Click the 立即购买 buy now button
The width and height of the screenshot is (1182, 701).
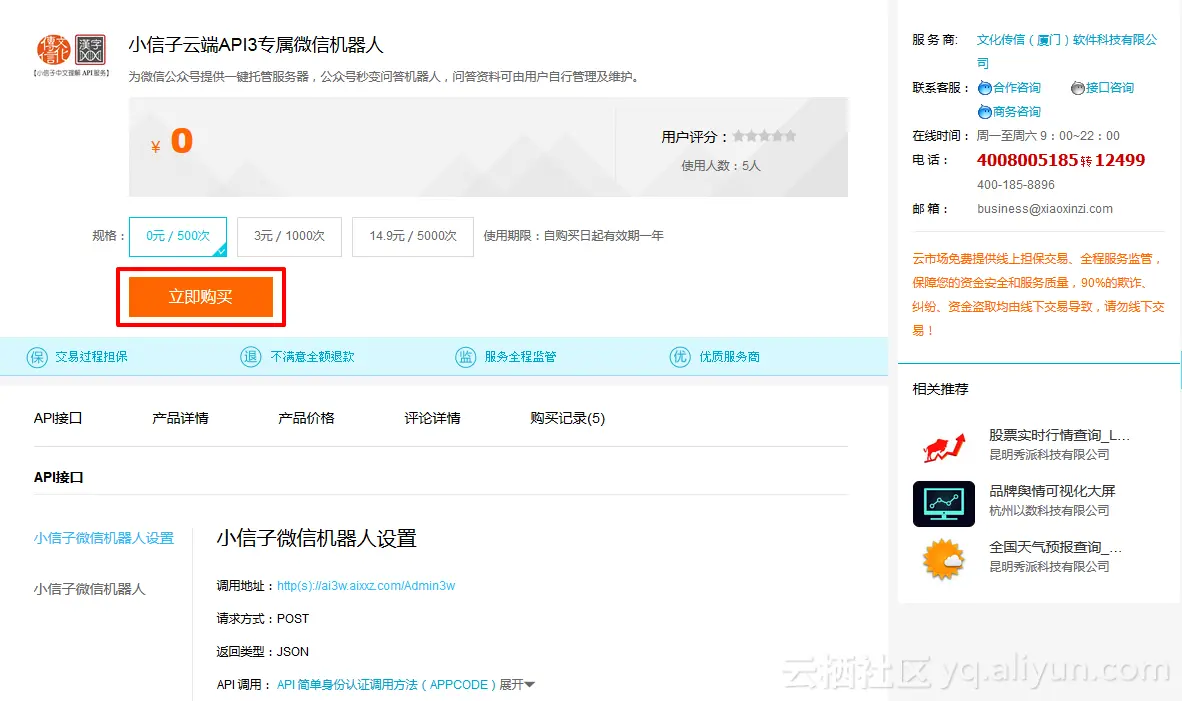[x=201, y=297]
